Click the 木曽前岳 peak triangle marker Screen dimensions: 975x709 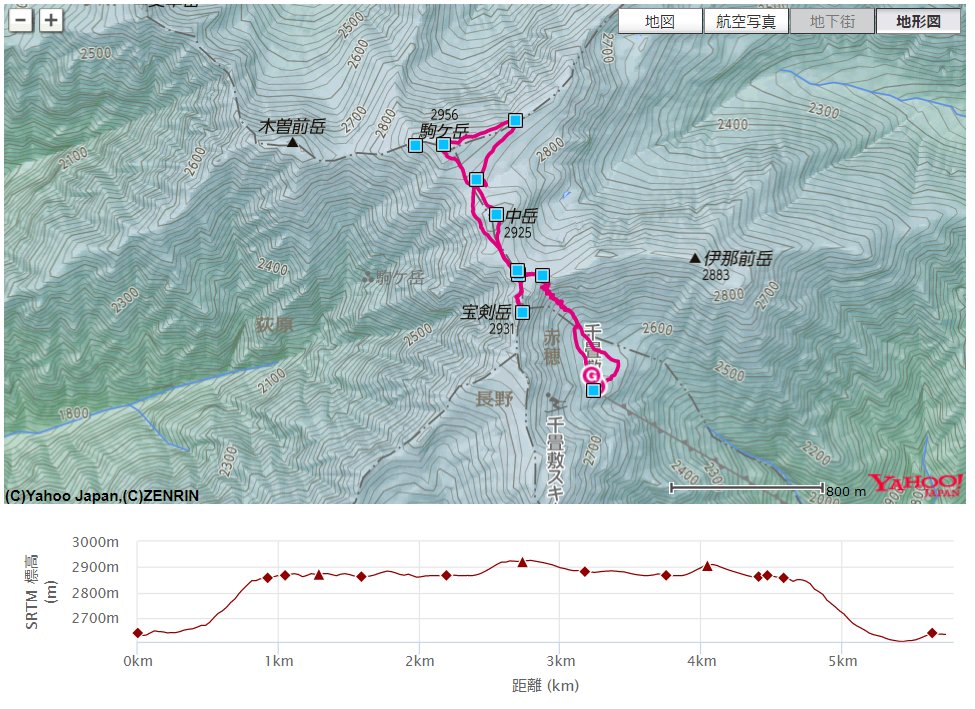292,143
